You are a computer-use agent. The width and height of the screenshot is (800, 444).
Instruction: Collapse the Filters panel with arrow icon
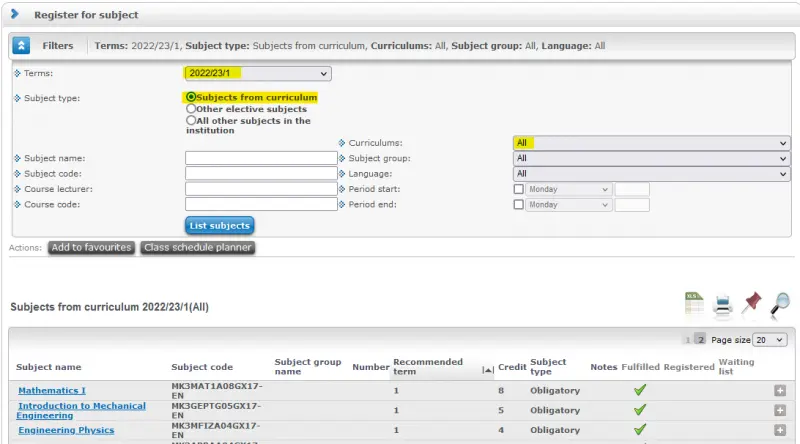(21, 46)
